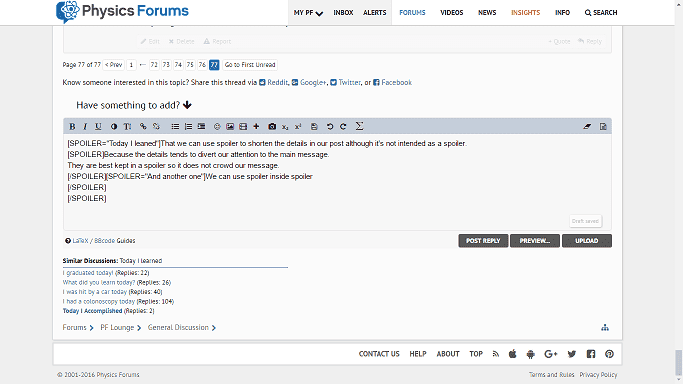Open the smilies picker
This screenshot has width=683, height=384.
tap(217, 127)
